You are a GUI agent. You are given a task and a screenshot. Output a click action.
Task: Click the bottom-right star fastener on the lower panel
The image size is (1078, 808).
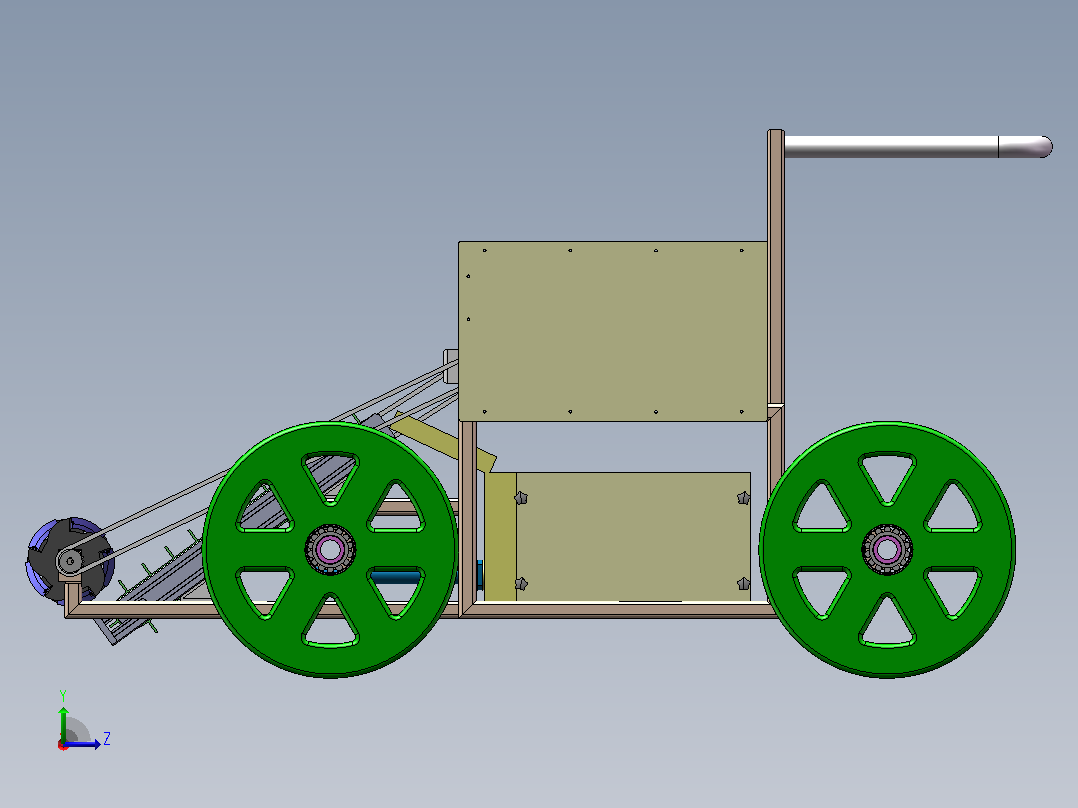coord(743,584)
